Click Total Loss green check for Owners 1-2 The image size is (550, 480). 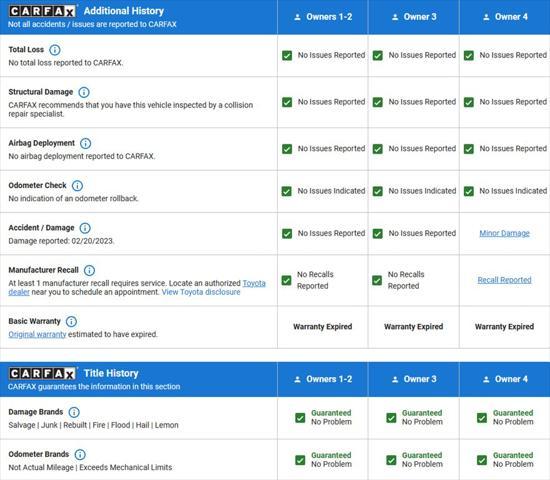point(287,55)
